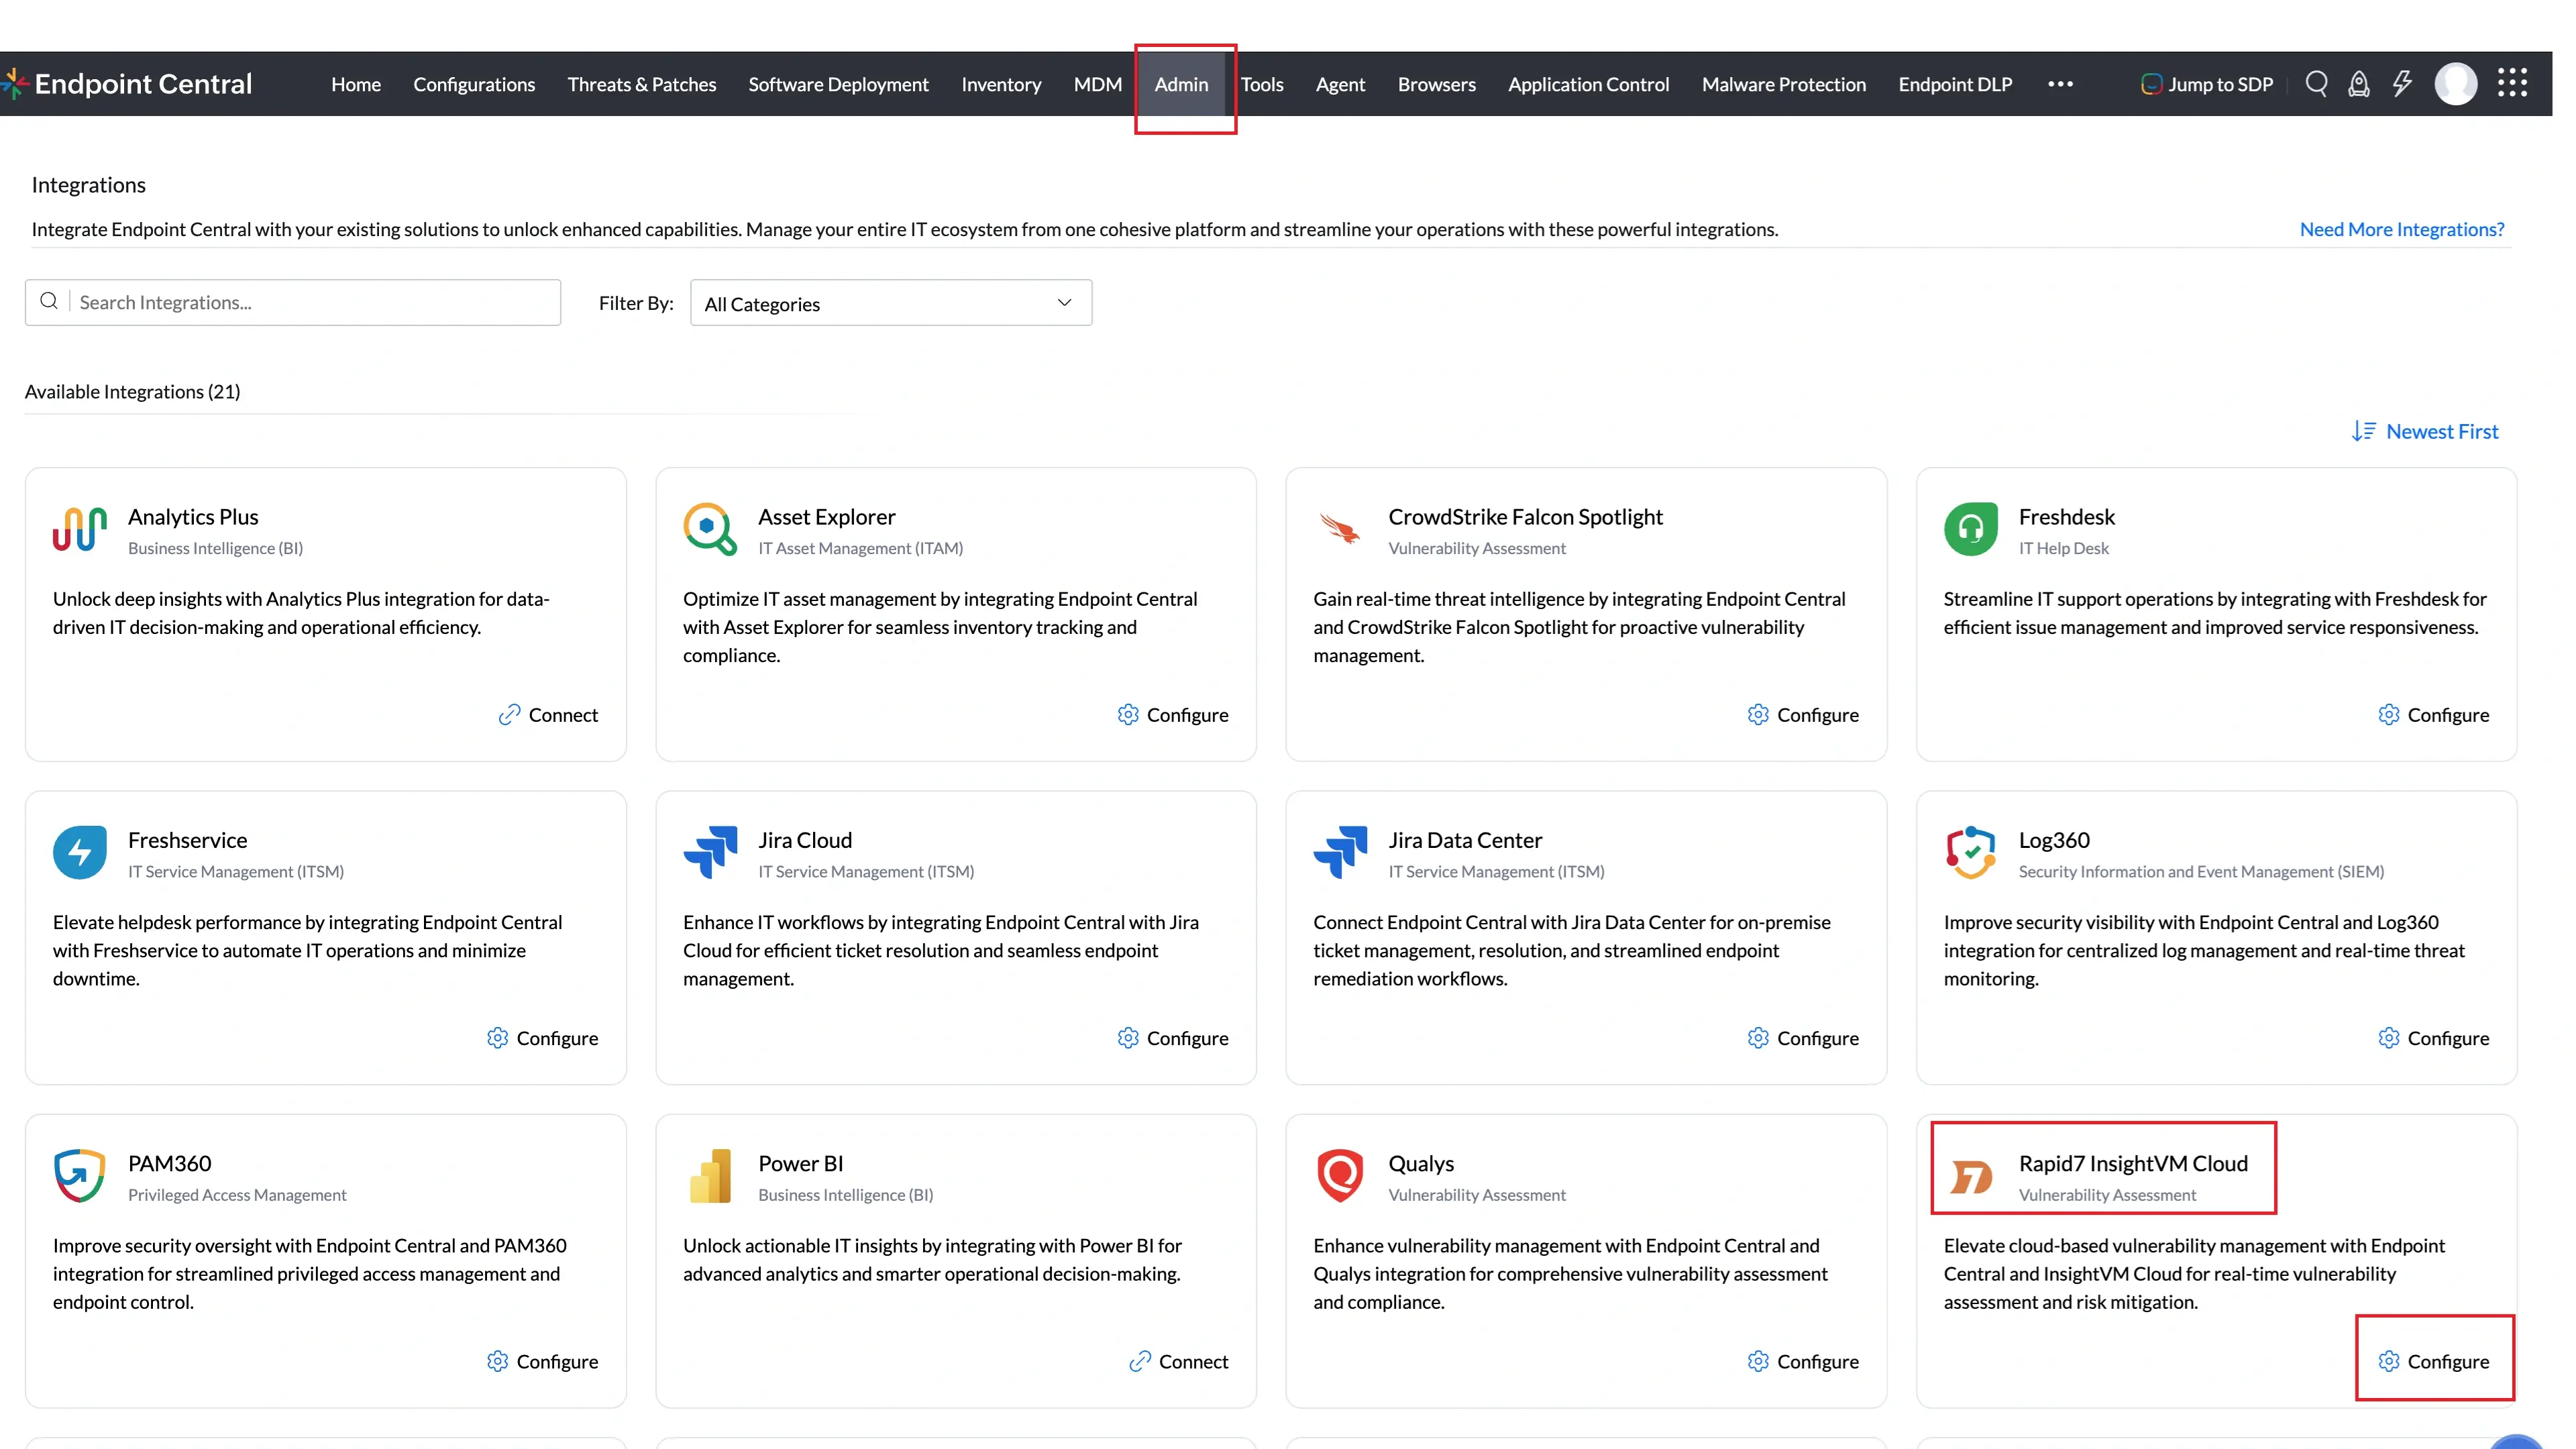2576x1449 pixels.
Task: Open quick actions lightning bolt icon
Action: [x=2402, y=84]
